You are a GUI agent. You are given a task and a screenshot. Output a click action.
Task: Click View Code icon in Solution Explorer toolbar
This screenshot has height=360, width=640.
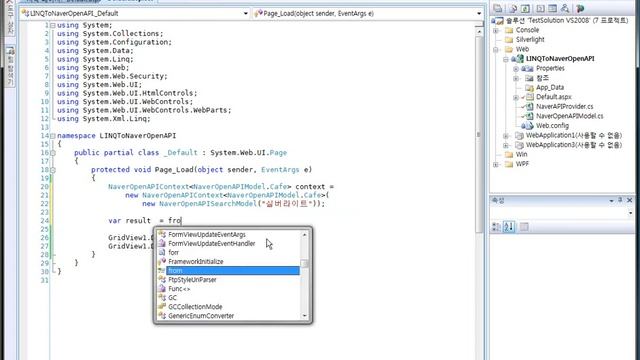click(x=540, y=8)
